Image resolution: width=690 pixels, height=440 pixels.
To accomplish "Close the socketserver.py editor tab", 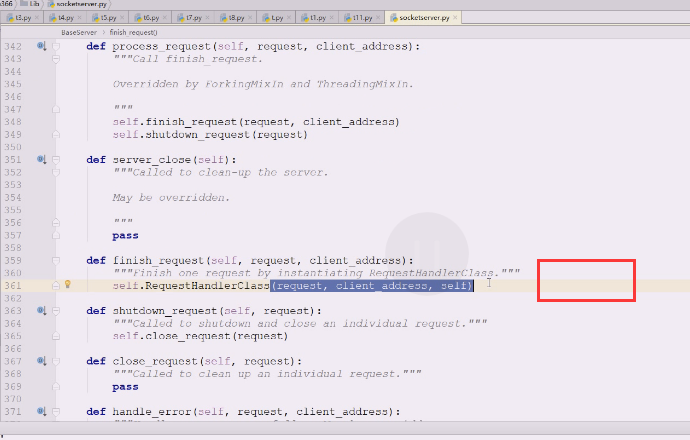I will [455, 18].
